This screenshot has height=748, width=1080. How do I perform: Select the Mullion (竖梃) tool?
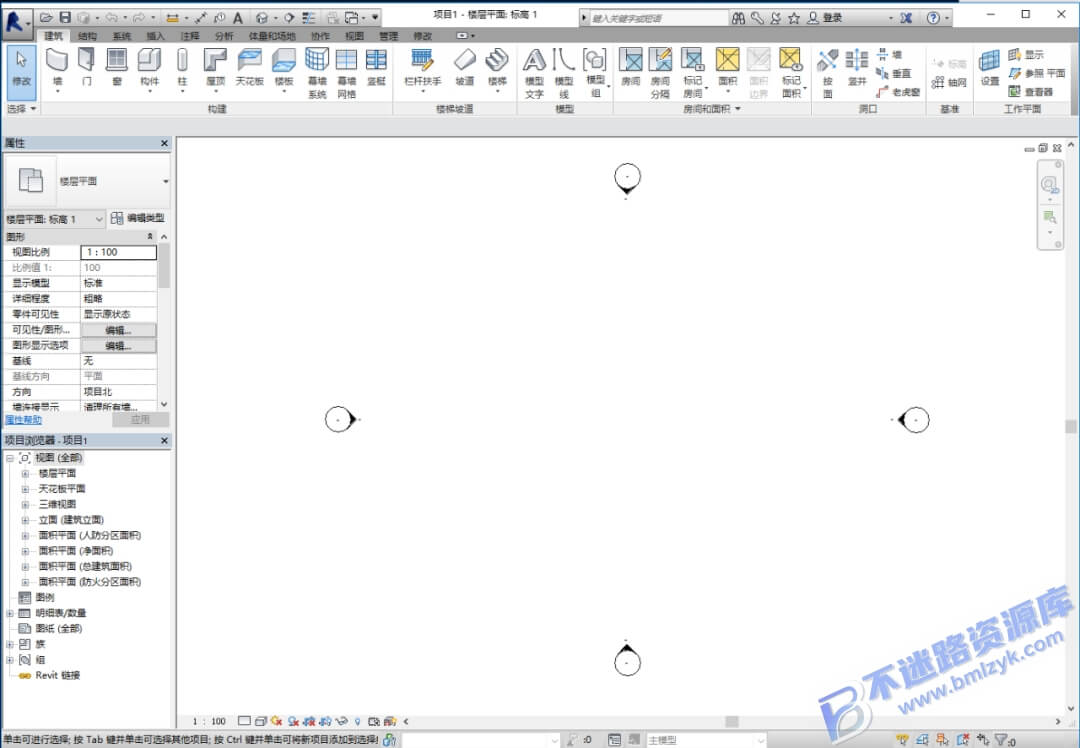pos(376,68)
